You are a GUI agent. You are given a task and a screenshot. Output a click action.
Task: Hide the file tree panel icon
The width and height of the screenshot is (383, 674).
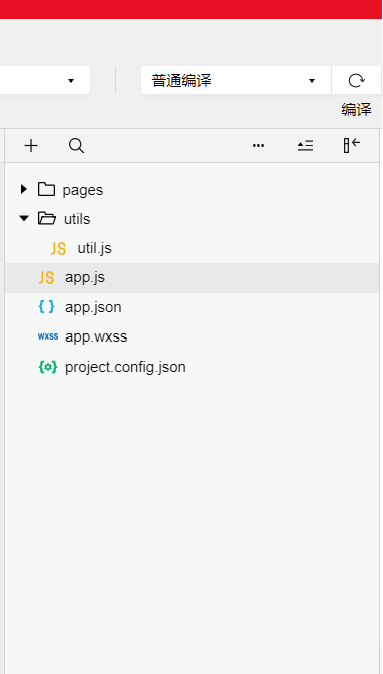352,145
